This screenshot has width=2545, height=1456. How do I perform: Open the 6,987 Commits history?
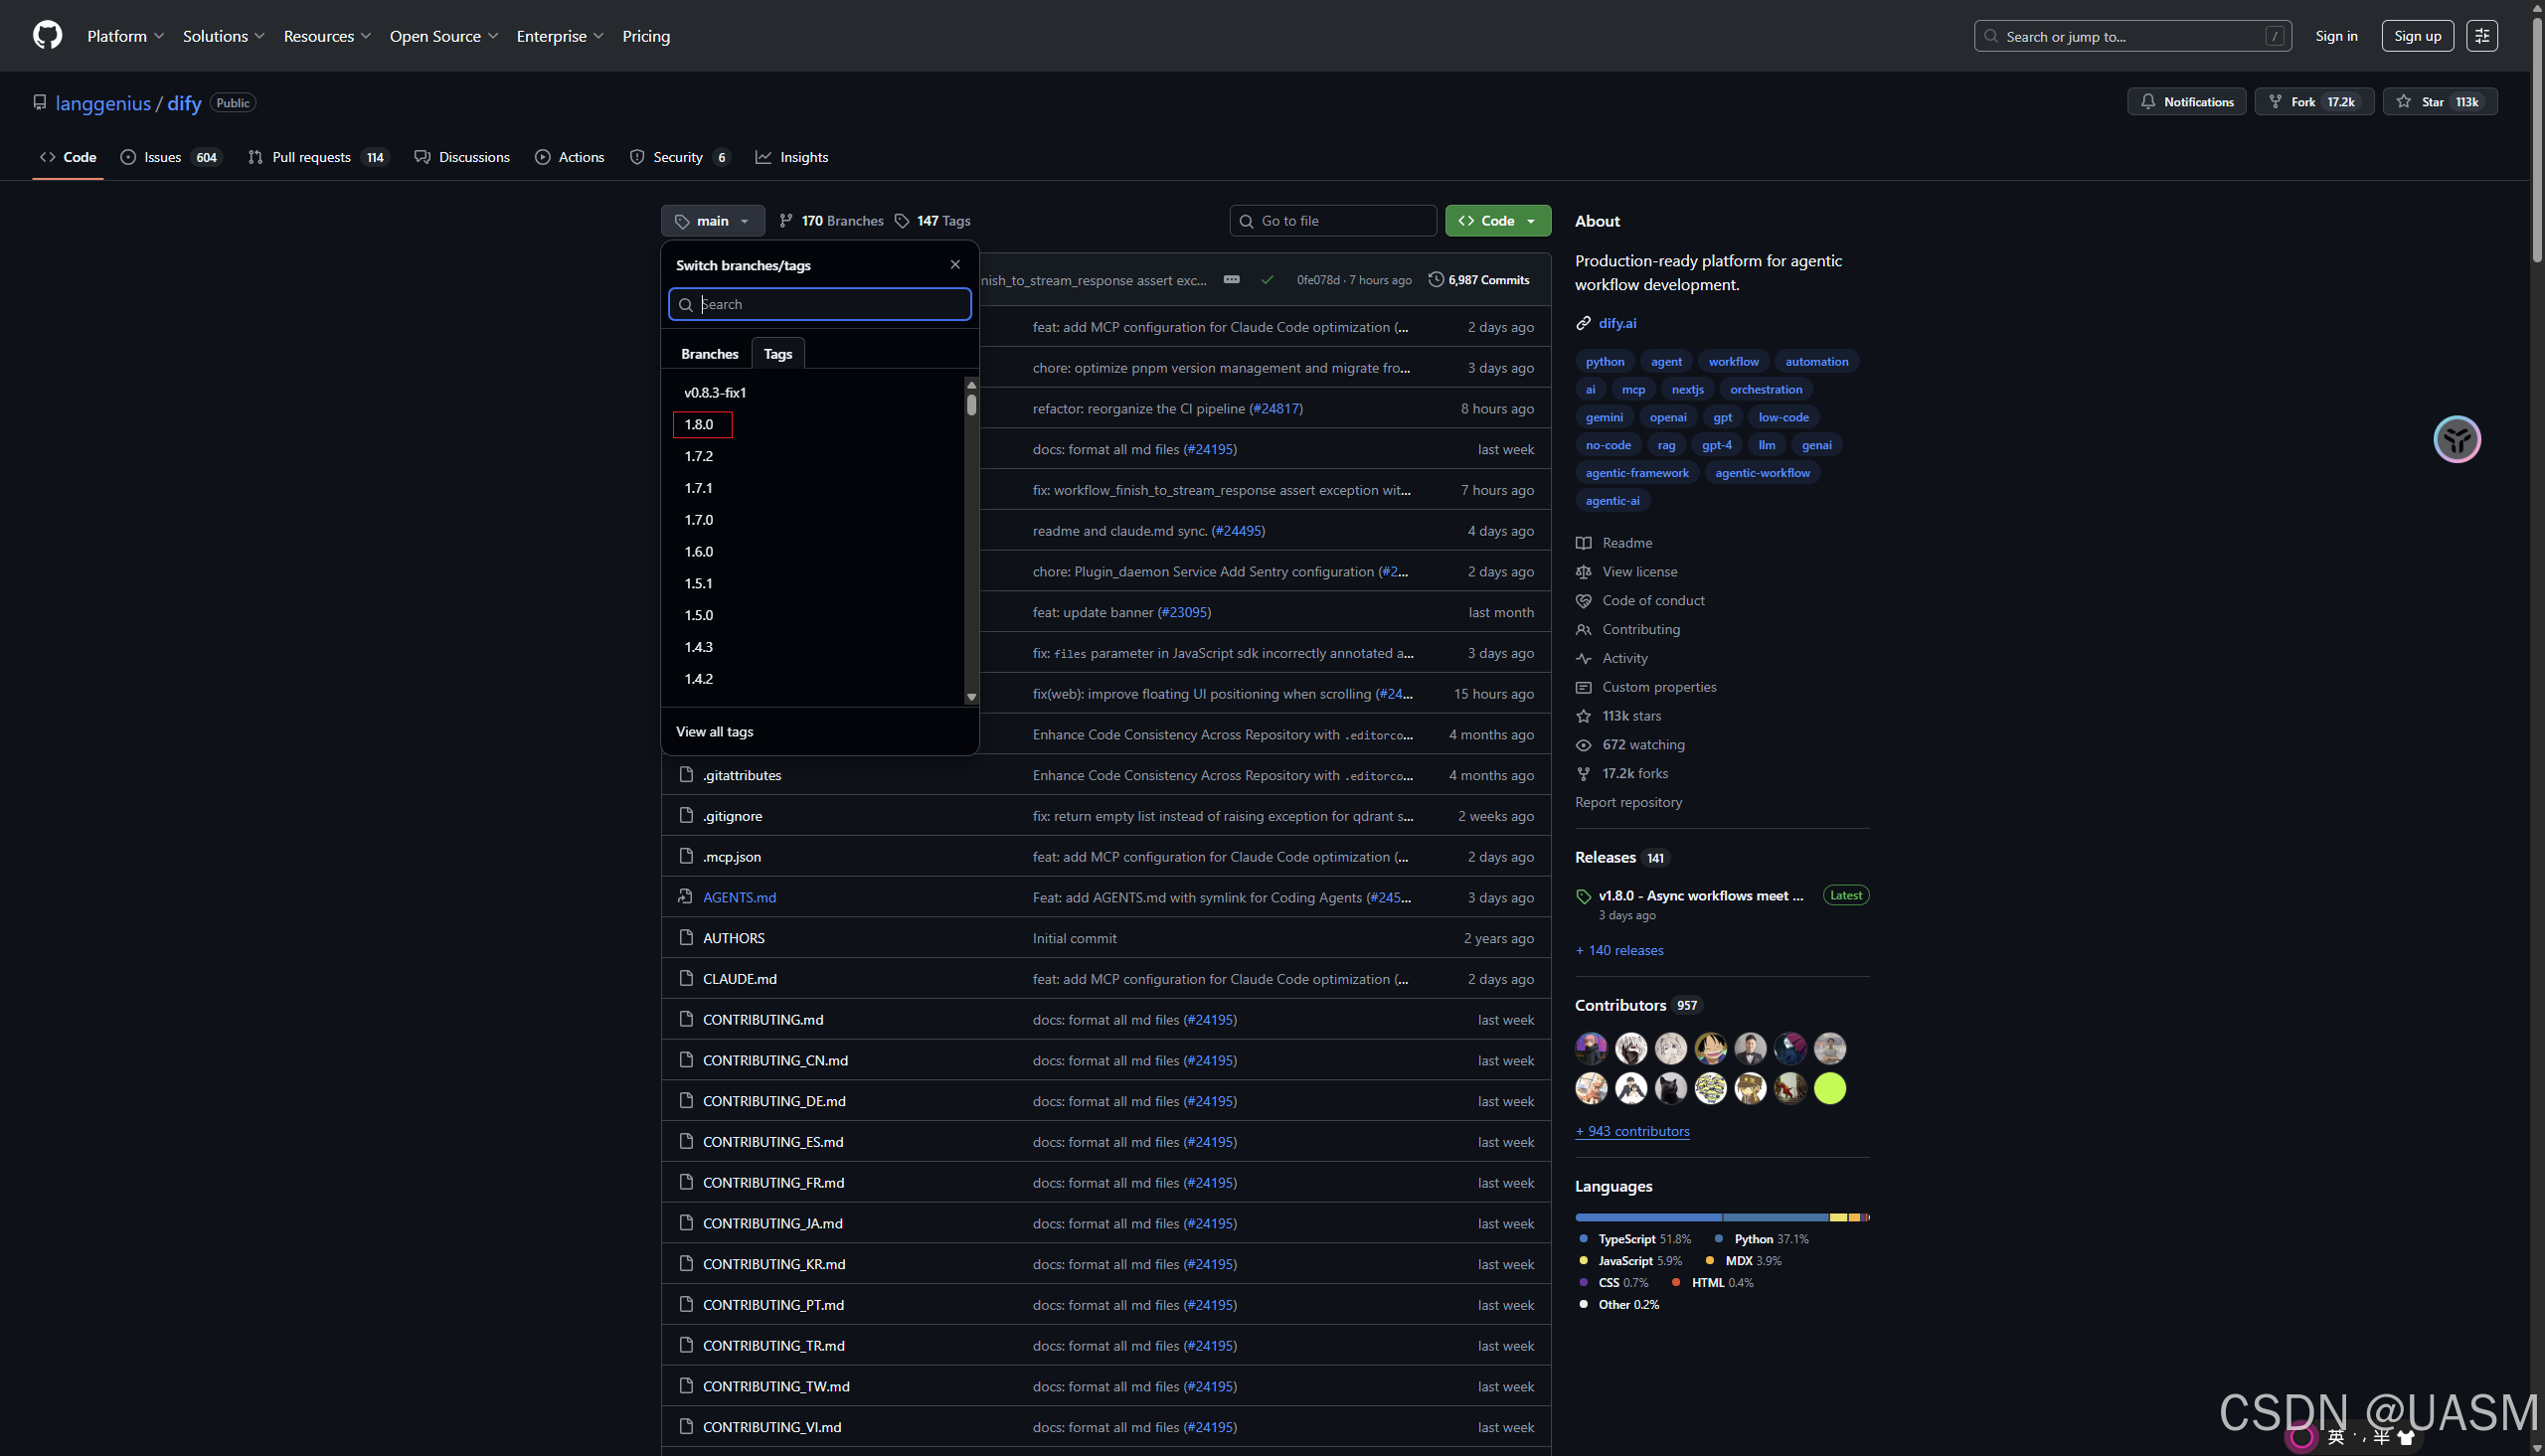(x=1479, y=280)
